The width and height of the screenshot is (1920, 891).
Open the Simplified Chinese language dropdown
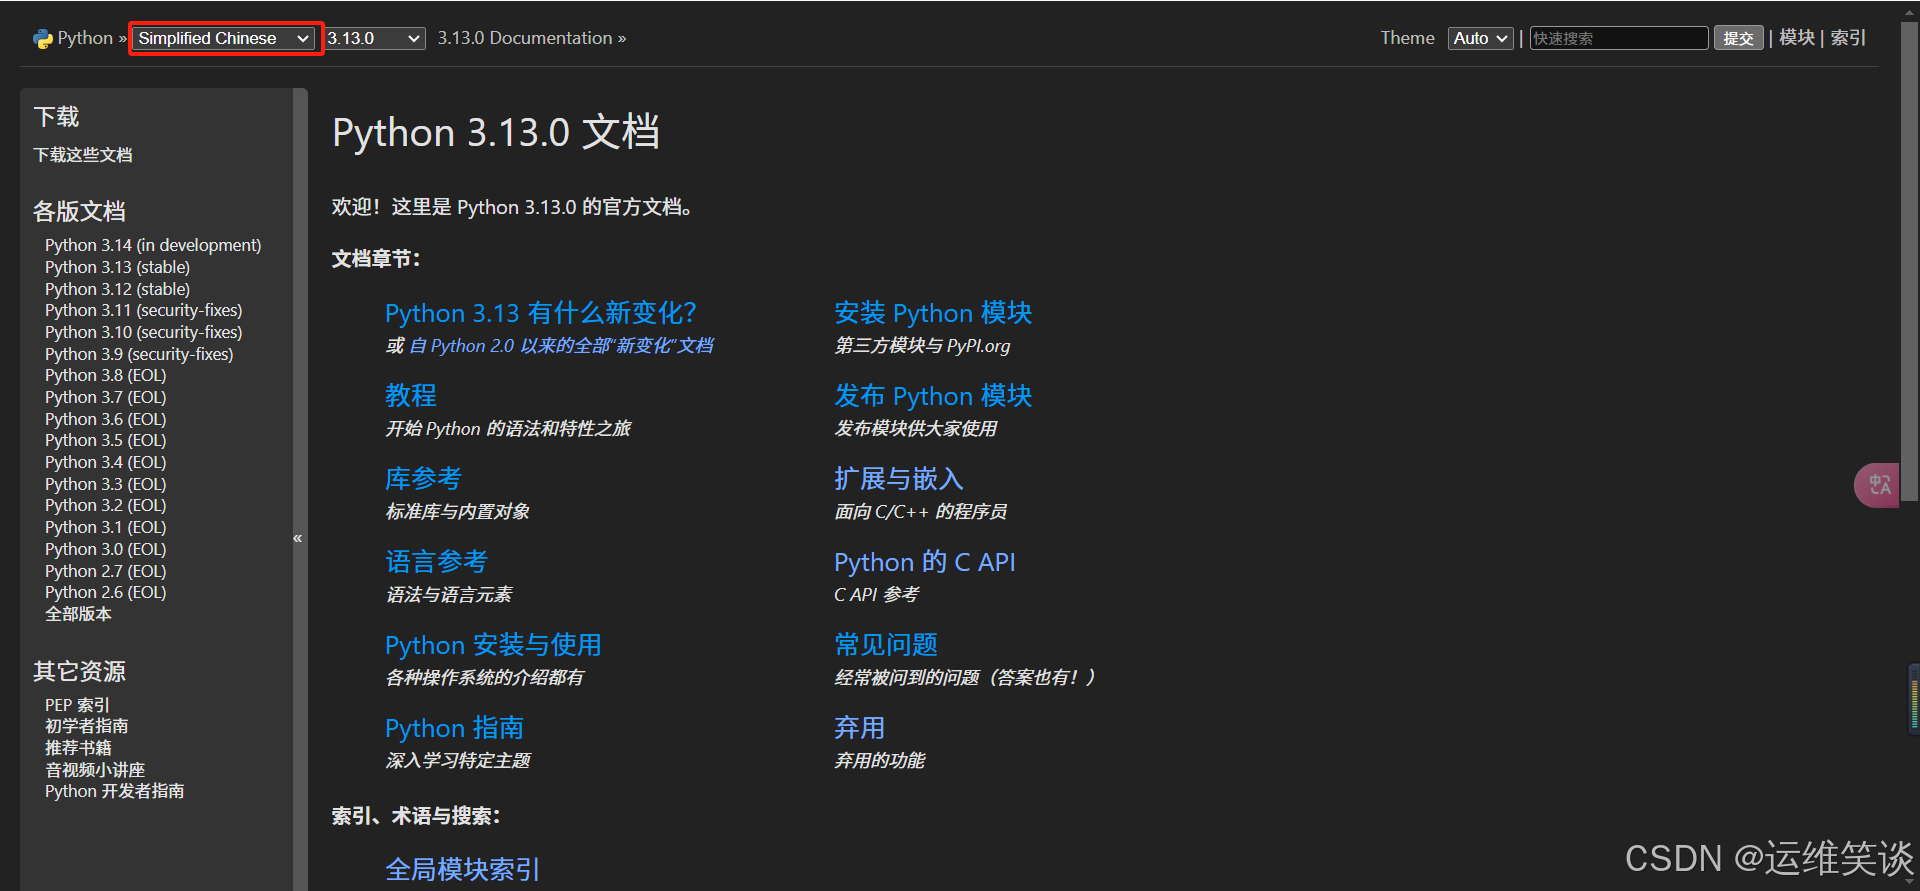(224, 38)
